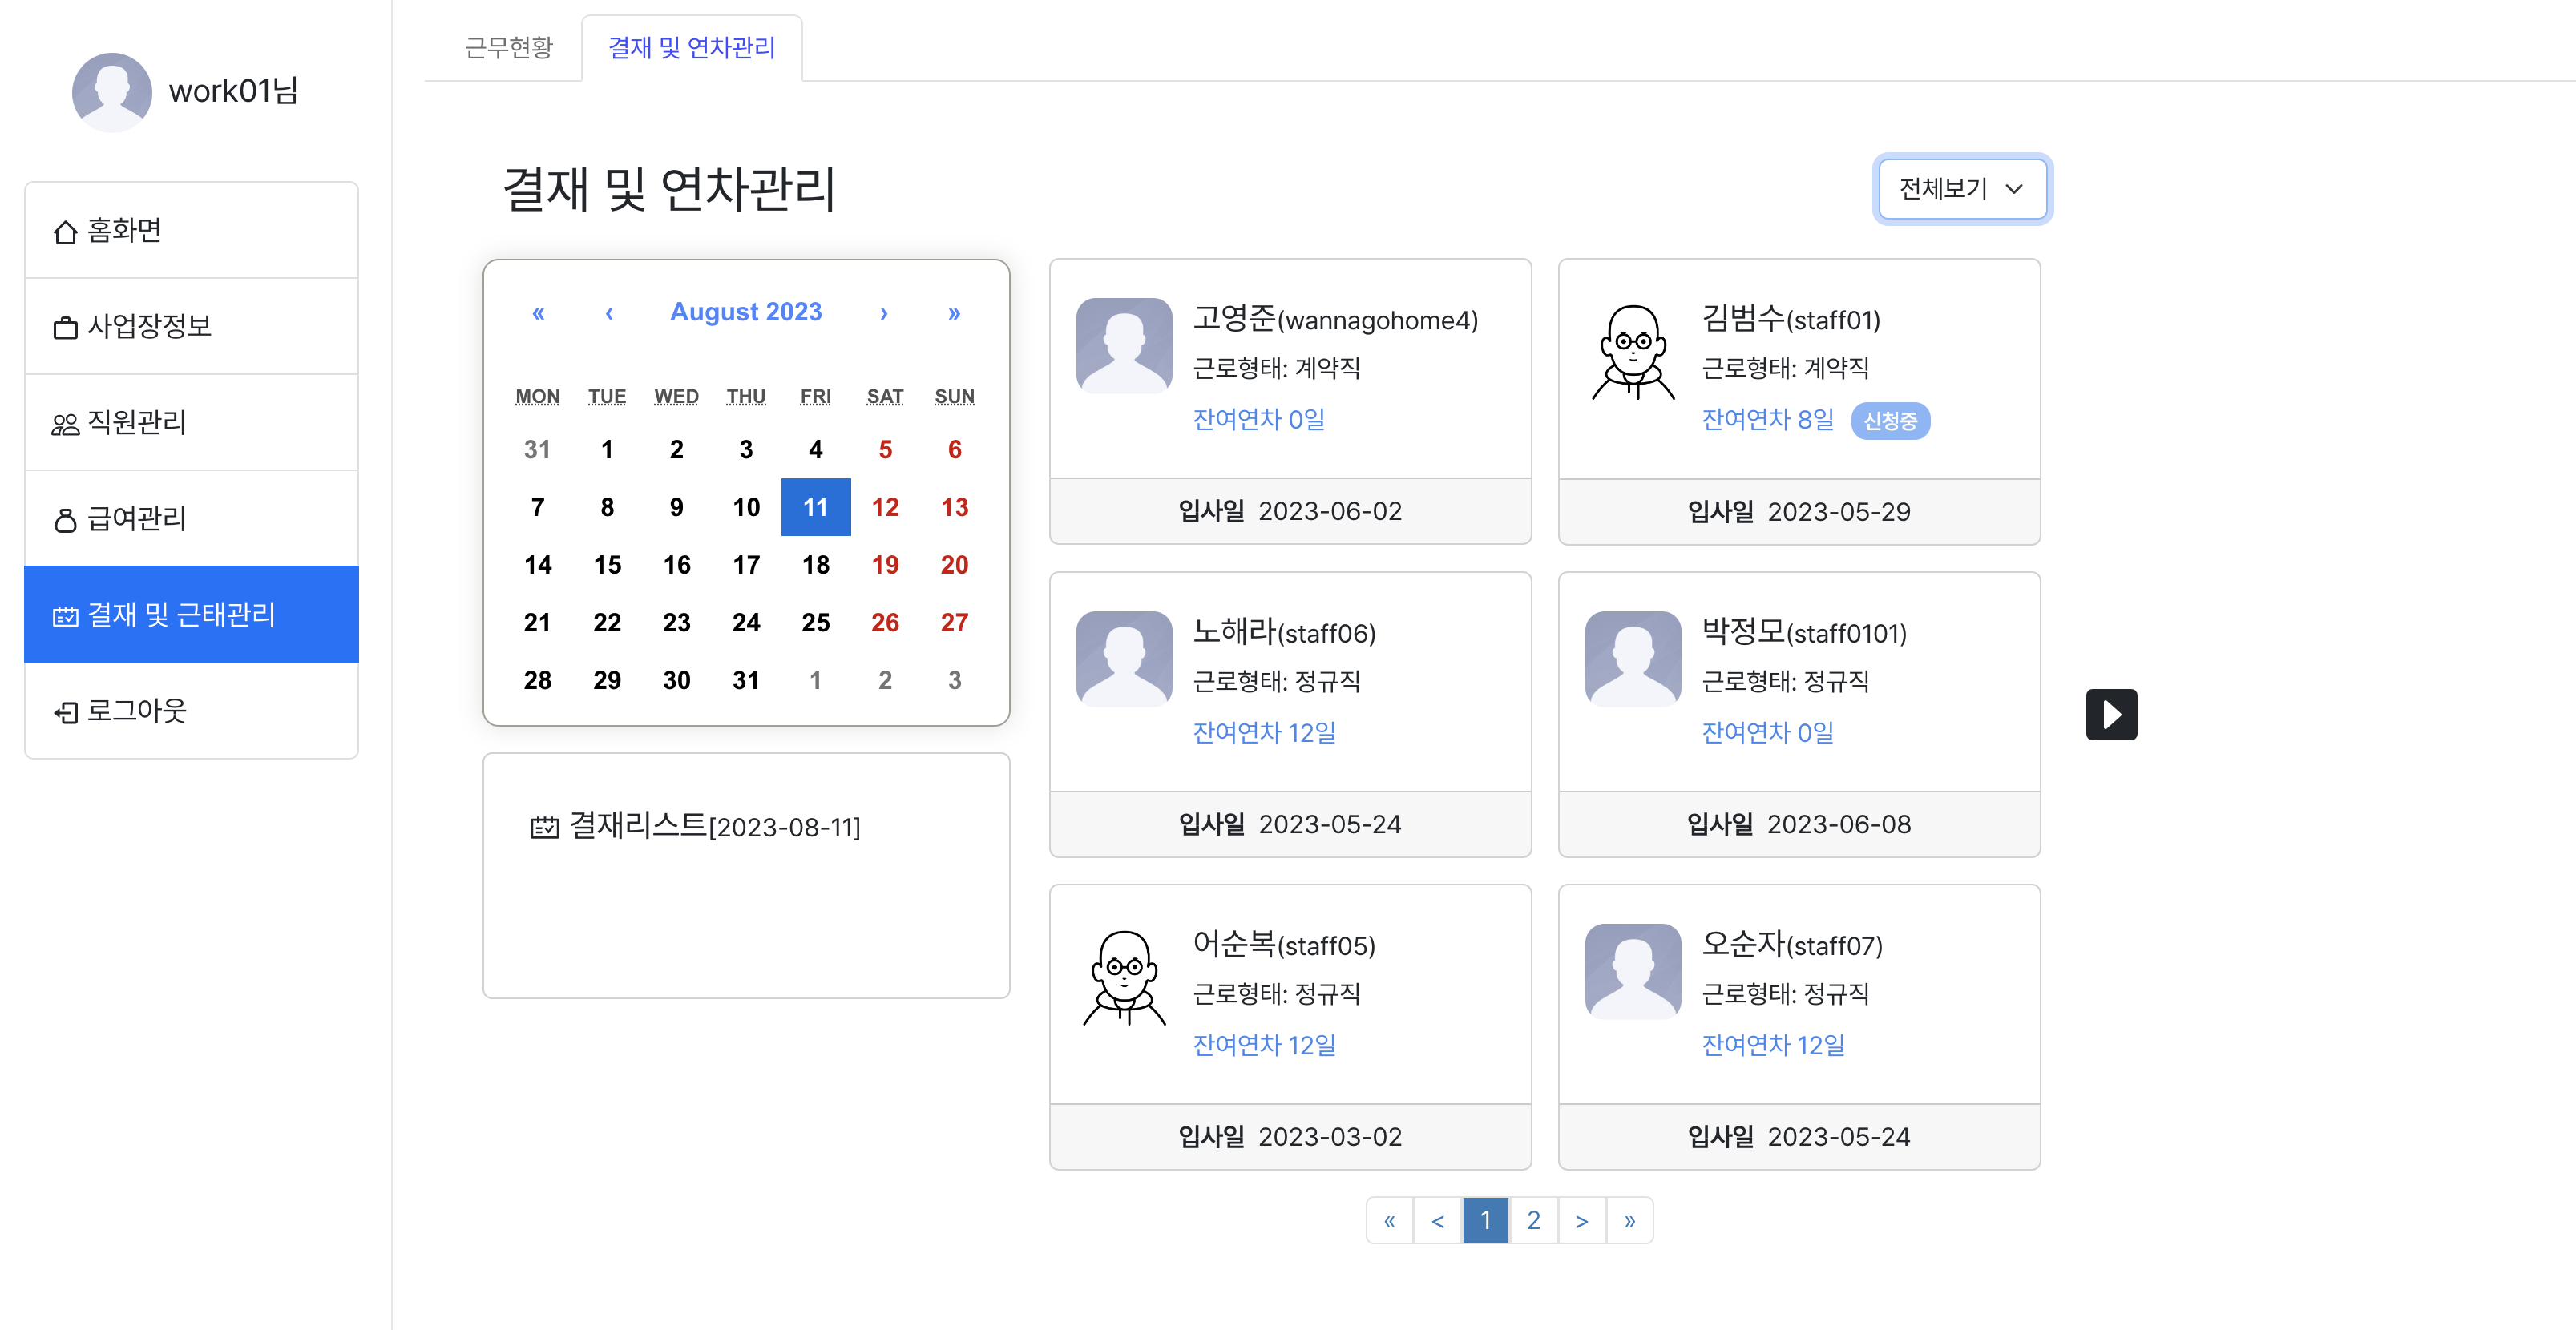The height and width of the screenshot is (1330, 2576).
Task: Click the calendar icon beside 결재리스트
Action: (544, 827)
